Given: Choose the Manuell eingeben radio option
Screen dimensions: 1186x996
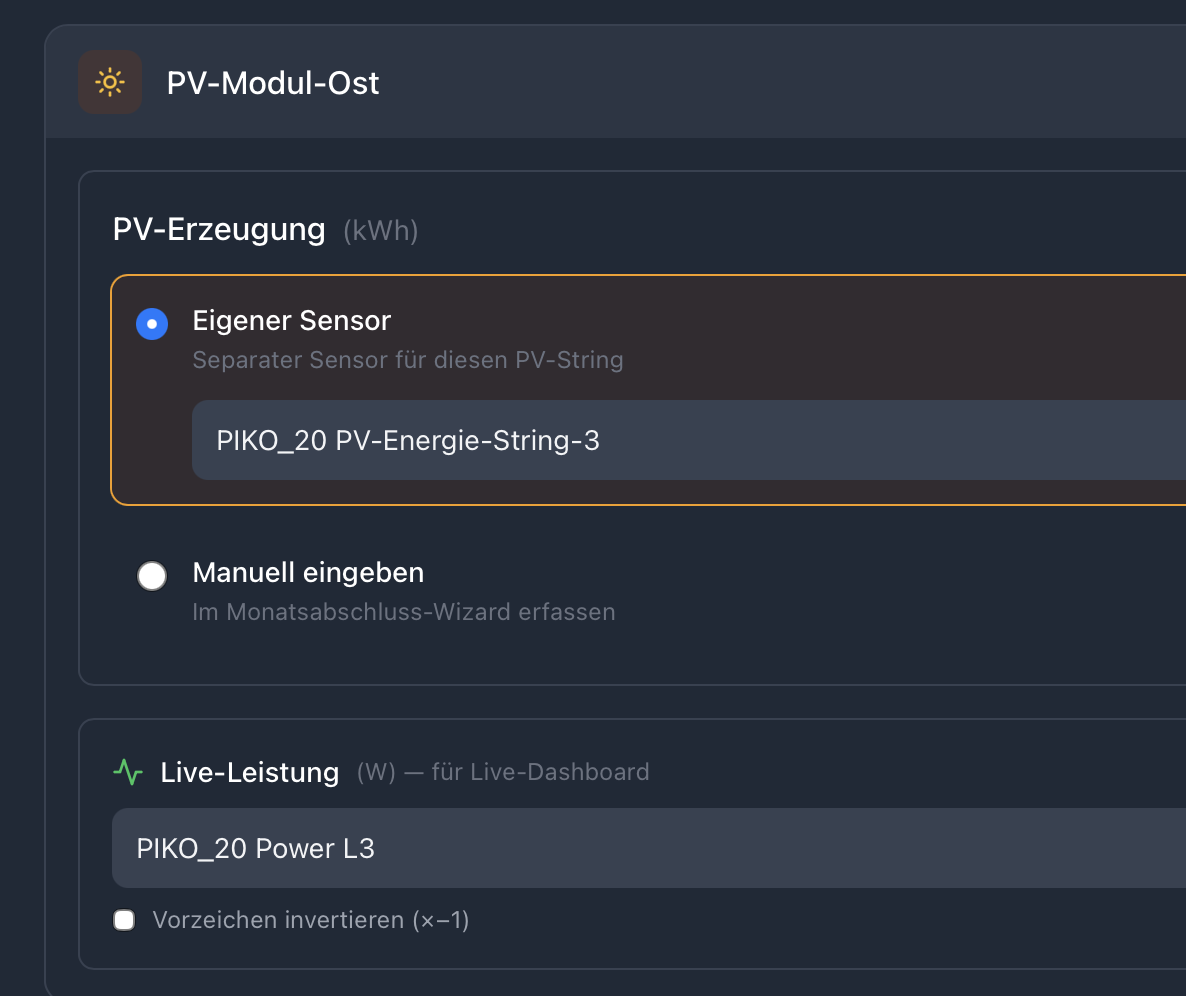Looking at the screenshot, I should [x=152, y=576].
